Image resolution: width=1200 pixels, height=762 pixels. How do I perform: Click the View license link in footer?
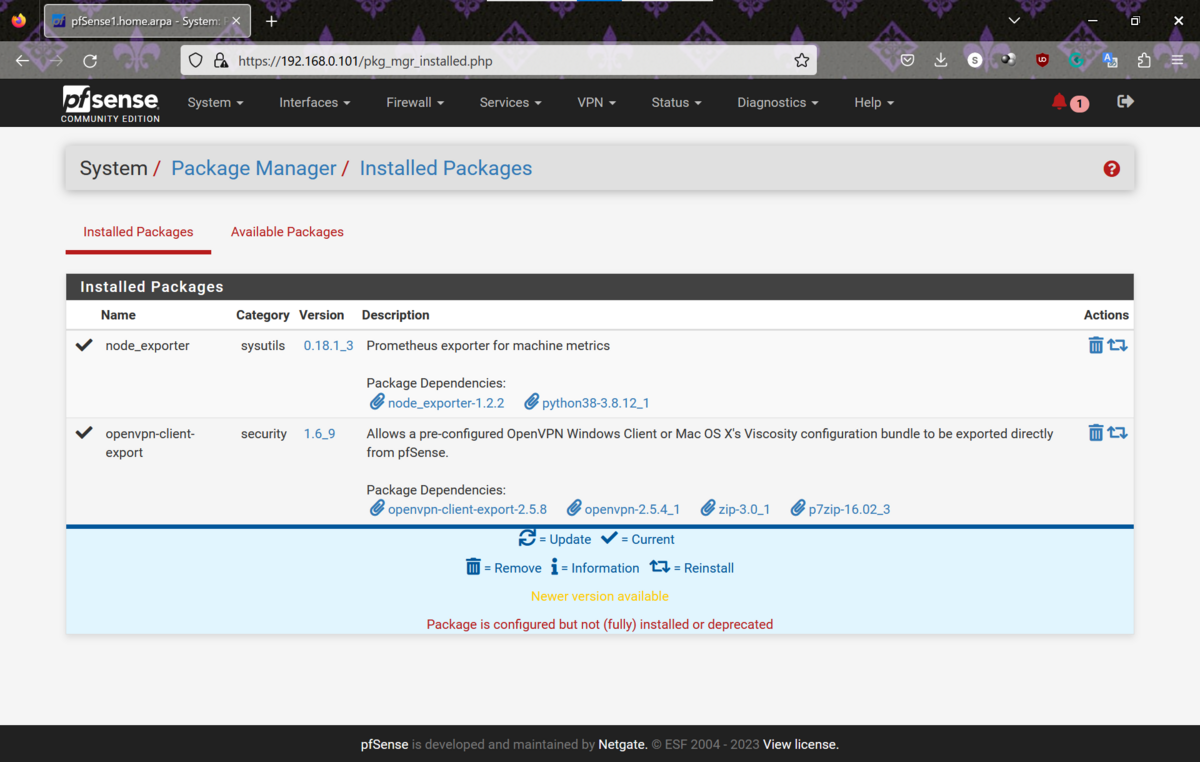point(799,744)
